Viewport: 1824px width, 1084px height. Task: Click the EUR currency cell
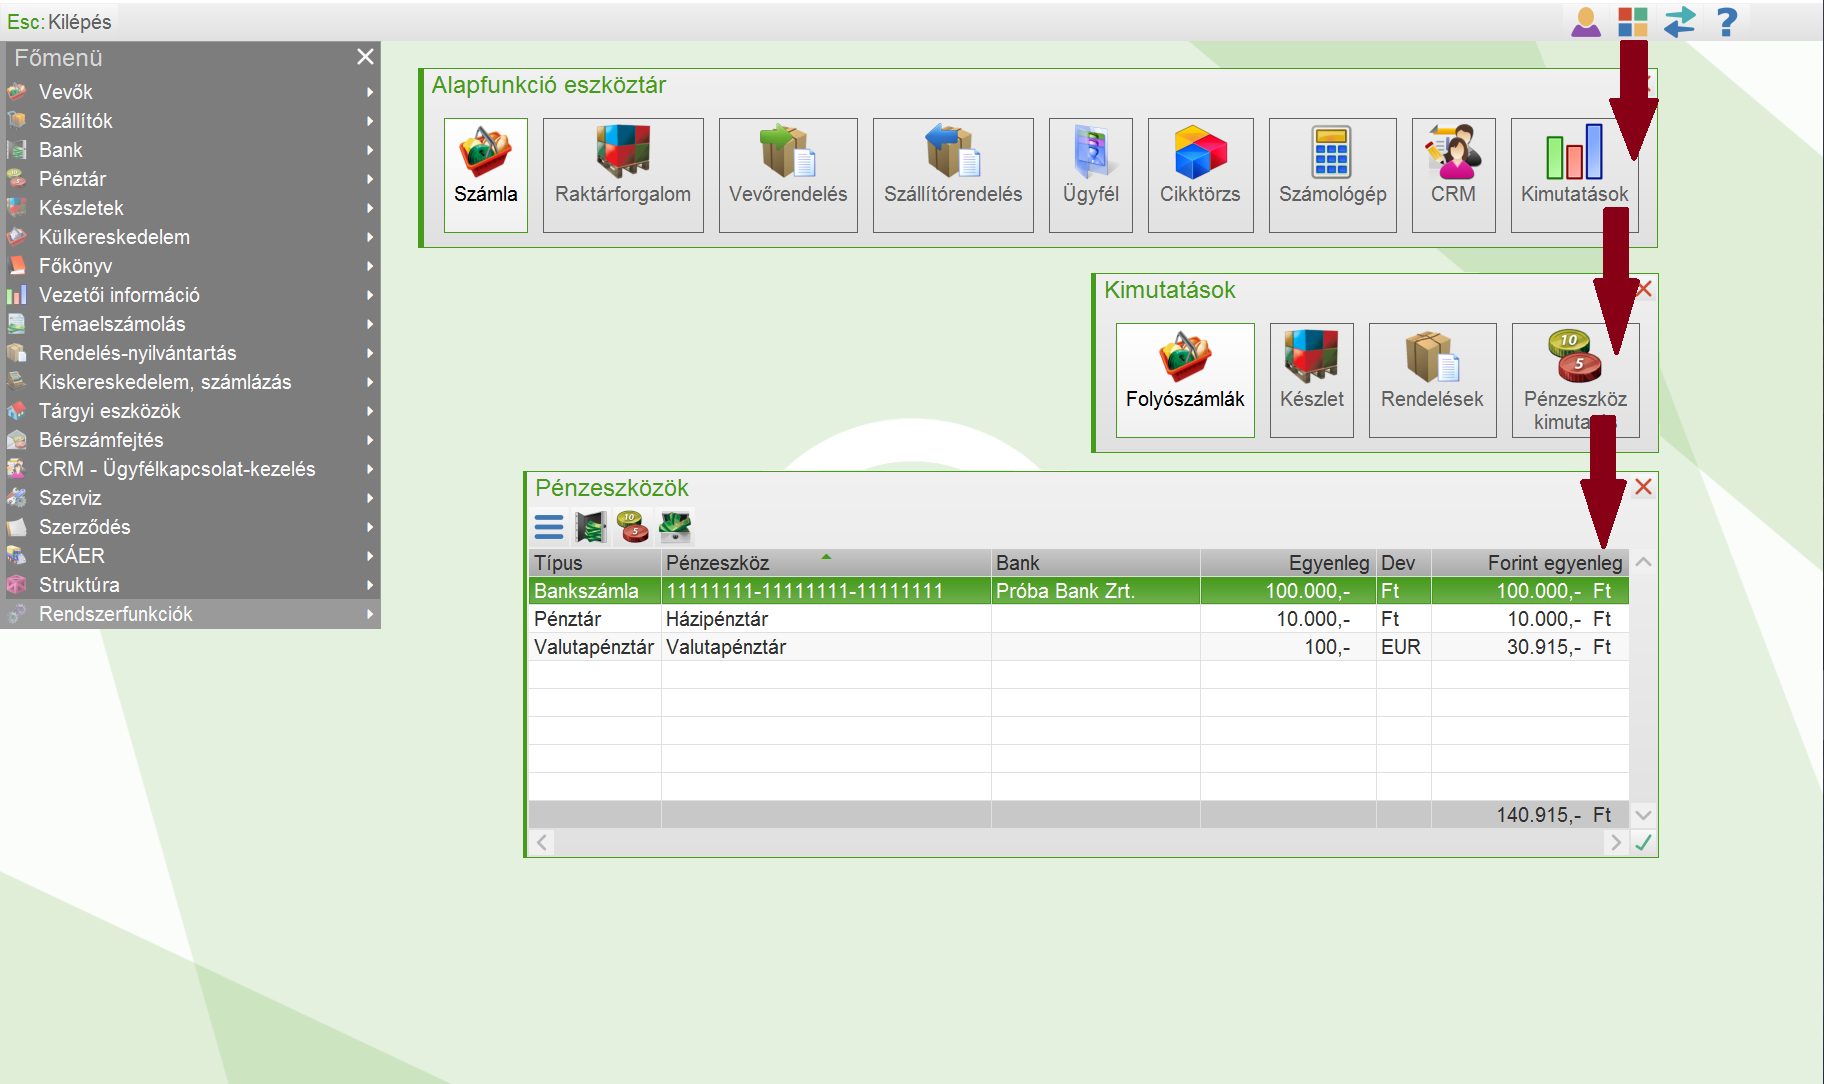(x=1404, y=647)
